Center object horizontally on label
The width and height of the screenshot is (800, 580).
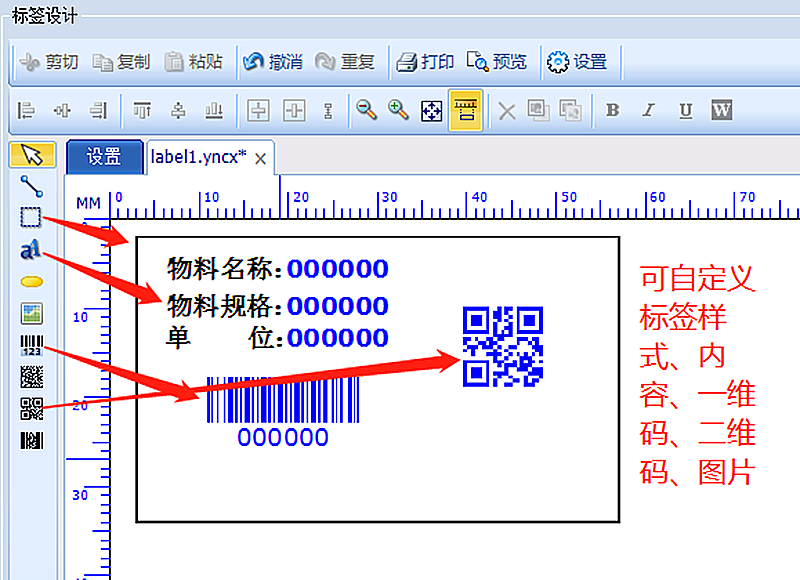click(258, 110)
